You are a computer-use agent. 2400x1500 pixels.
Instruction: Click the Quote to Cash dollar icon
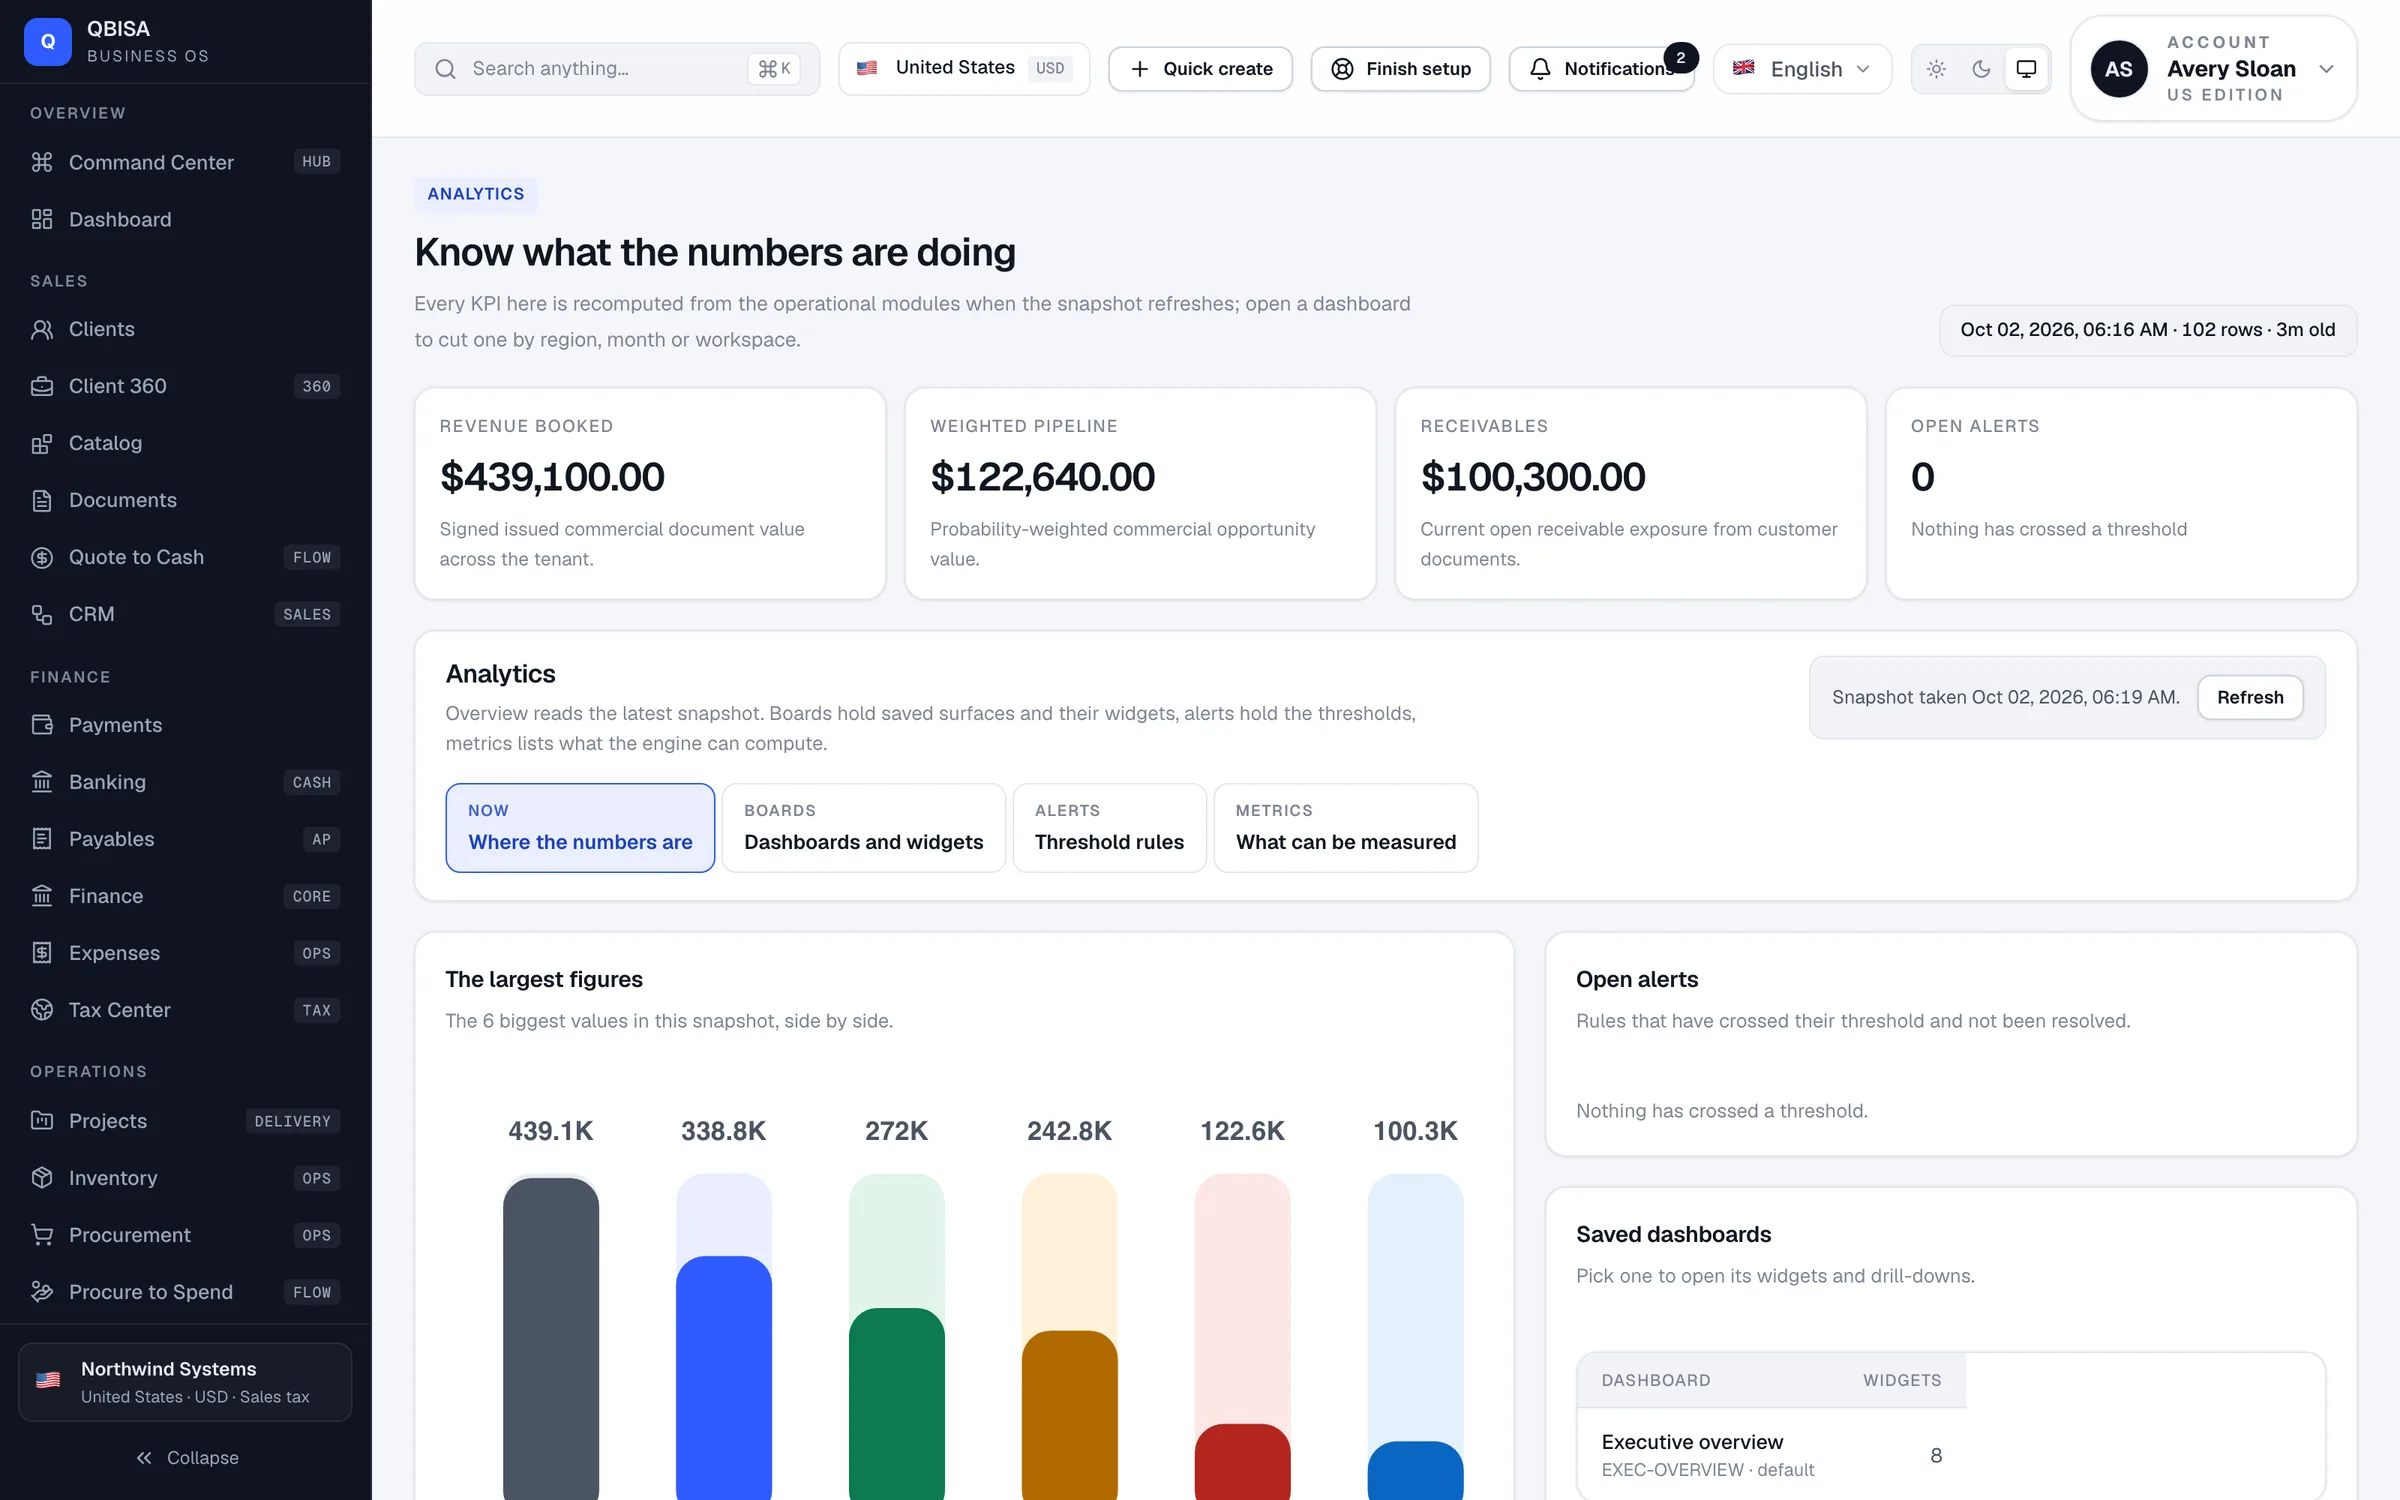pyautogui.click(x=42, y=557)
